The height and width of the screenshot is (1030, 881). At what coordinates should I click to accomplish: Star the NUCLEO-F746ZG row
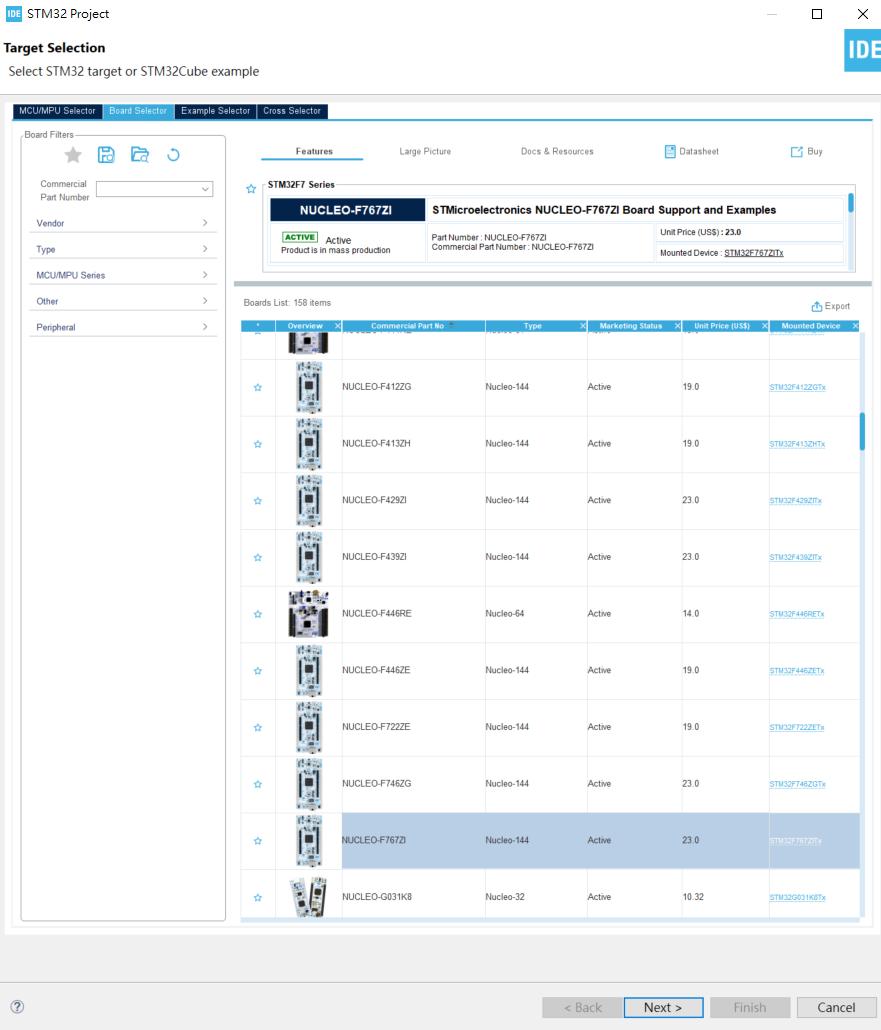[x=258, y=784]
